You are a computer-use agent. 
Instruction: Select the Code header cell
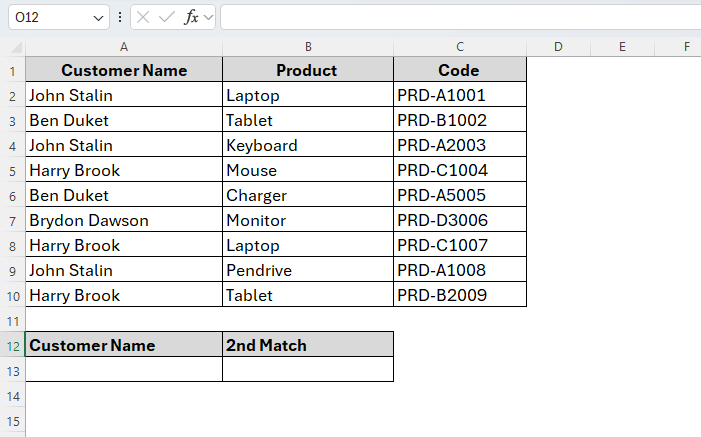pyautogui.click(x=459, y=71)
